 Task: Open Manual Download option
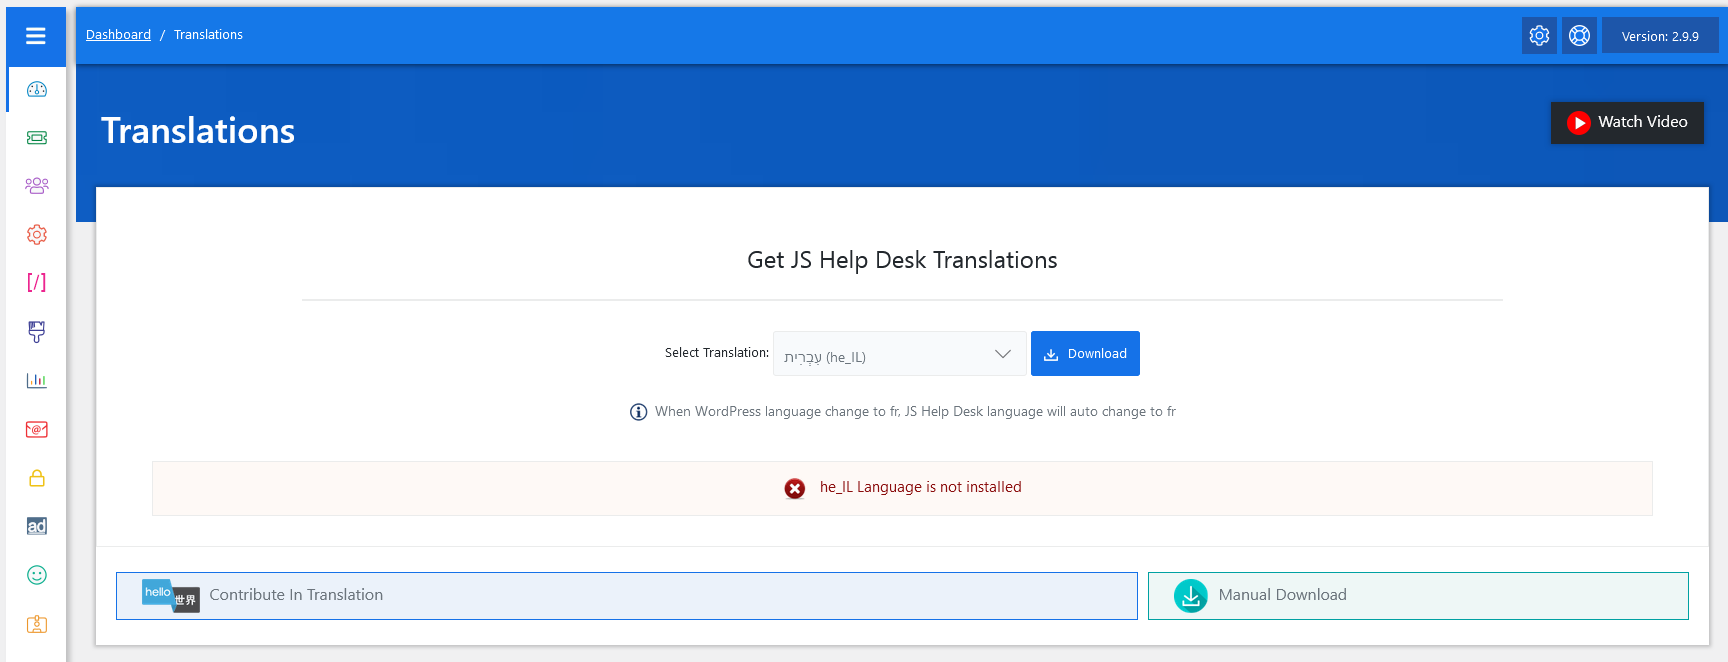tap(1417, 595)
